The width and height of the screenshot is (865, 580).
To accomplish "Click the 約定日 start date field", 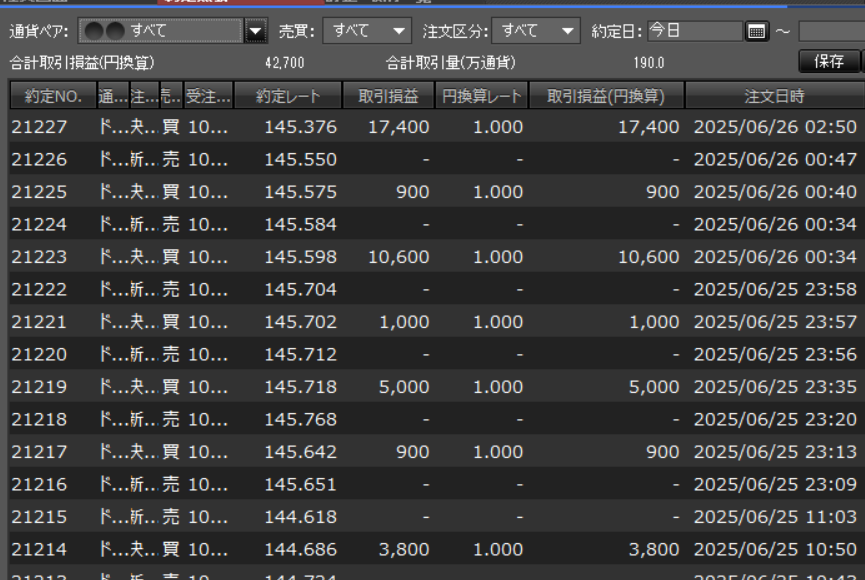I will click(x=694, y=31).
